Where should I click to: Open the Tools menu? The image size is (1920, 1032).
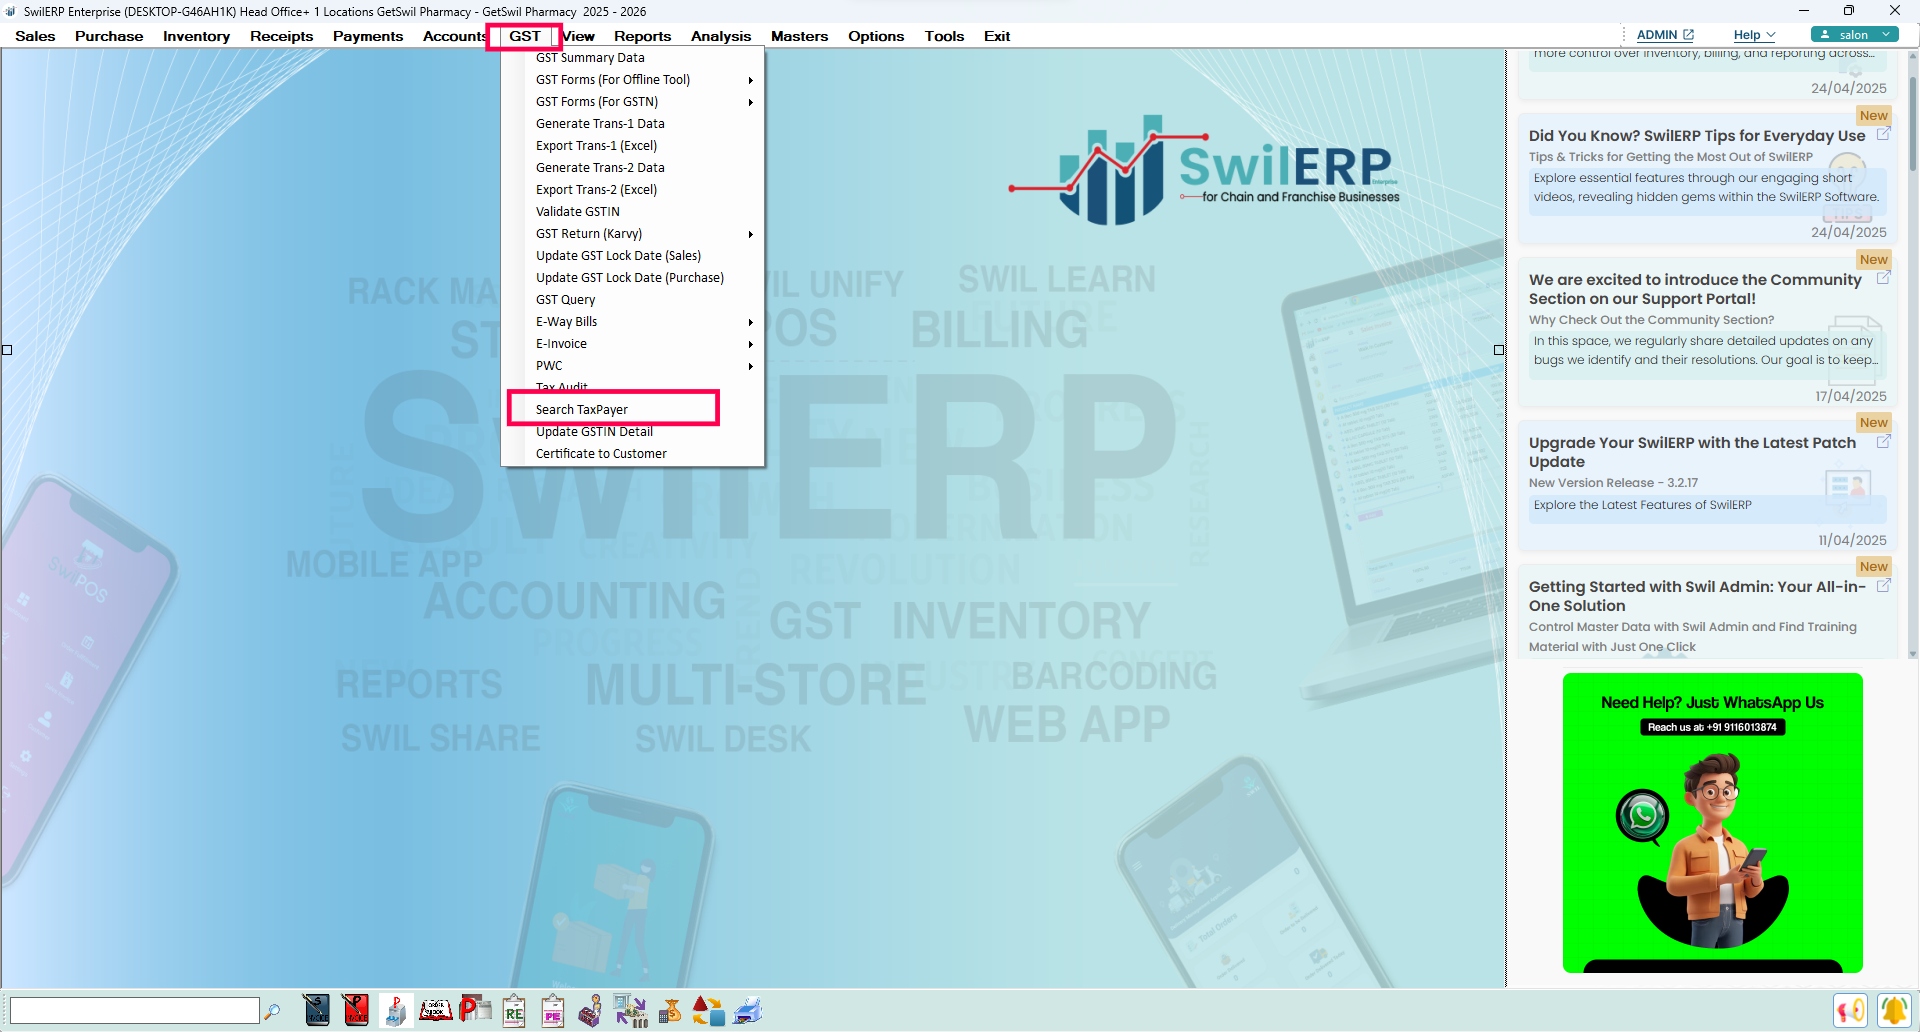(944, 36)
